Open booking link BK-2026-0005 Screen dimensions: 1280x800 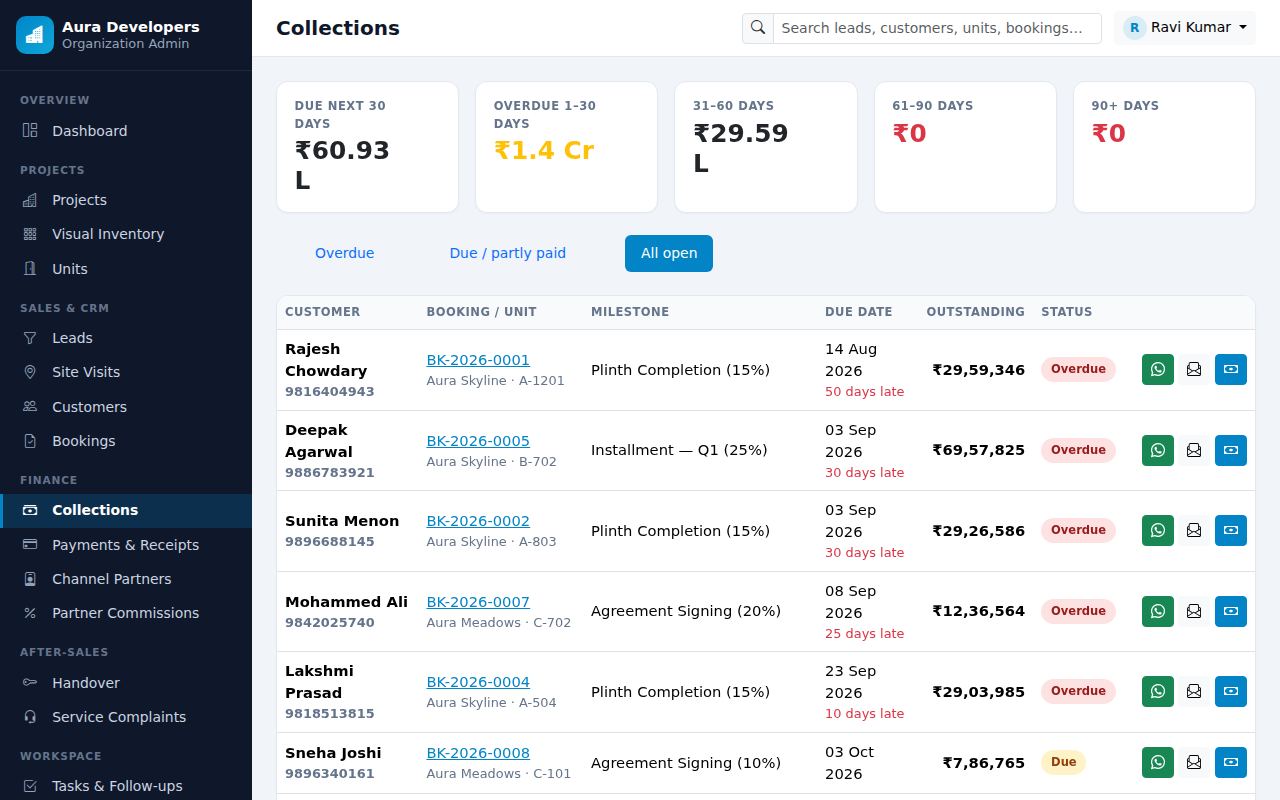click(478, 441)
